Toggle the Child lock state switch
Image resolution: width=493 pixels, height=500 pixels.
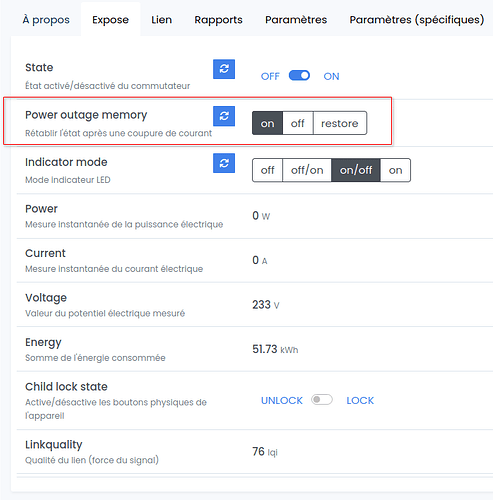click(x=322, y=399)
